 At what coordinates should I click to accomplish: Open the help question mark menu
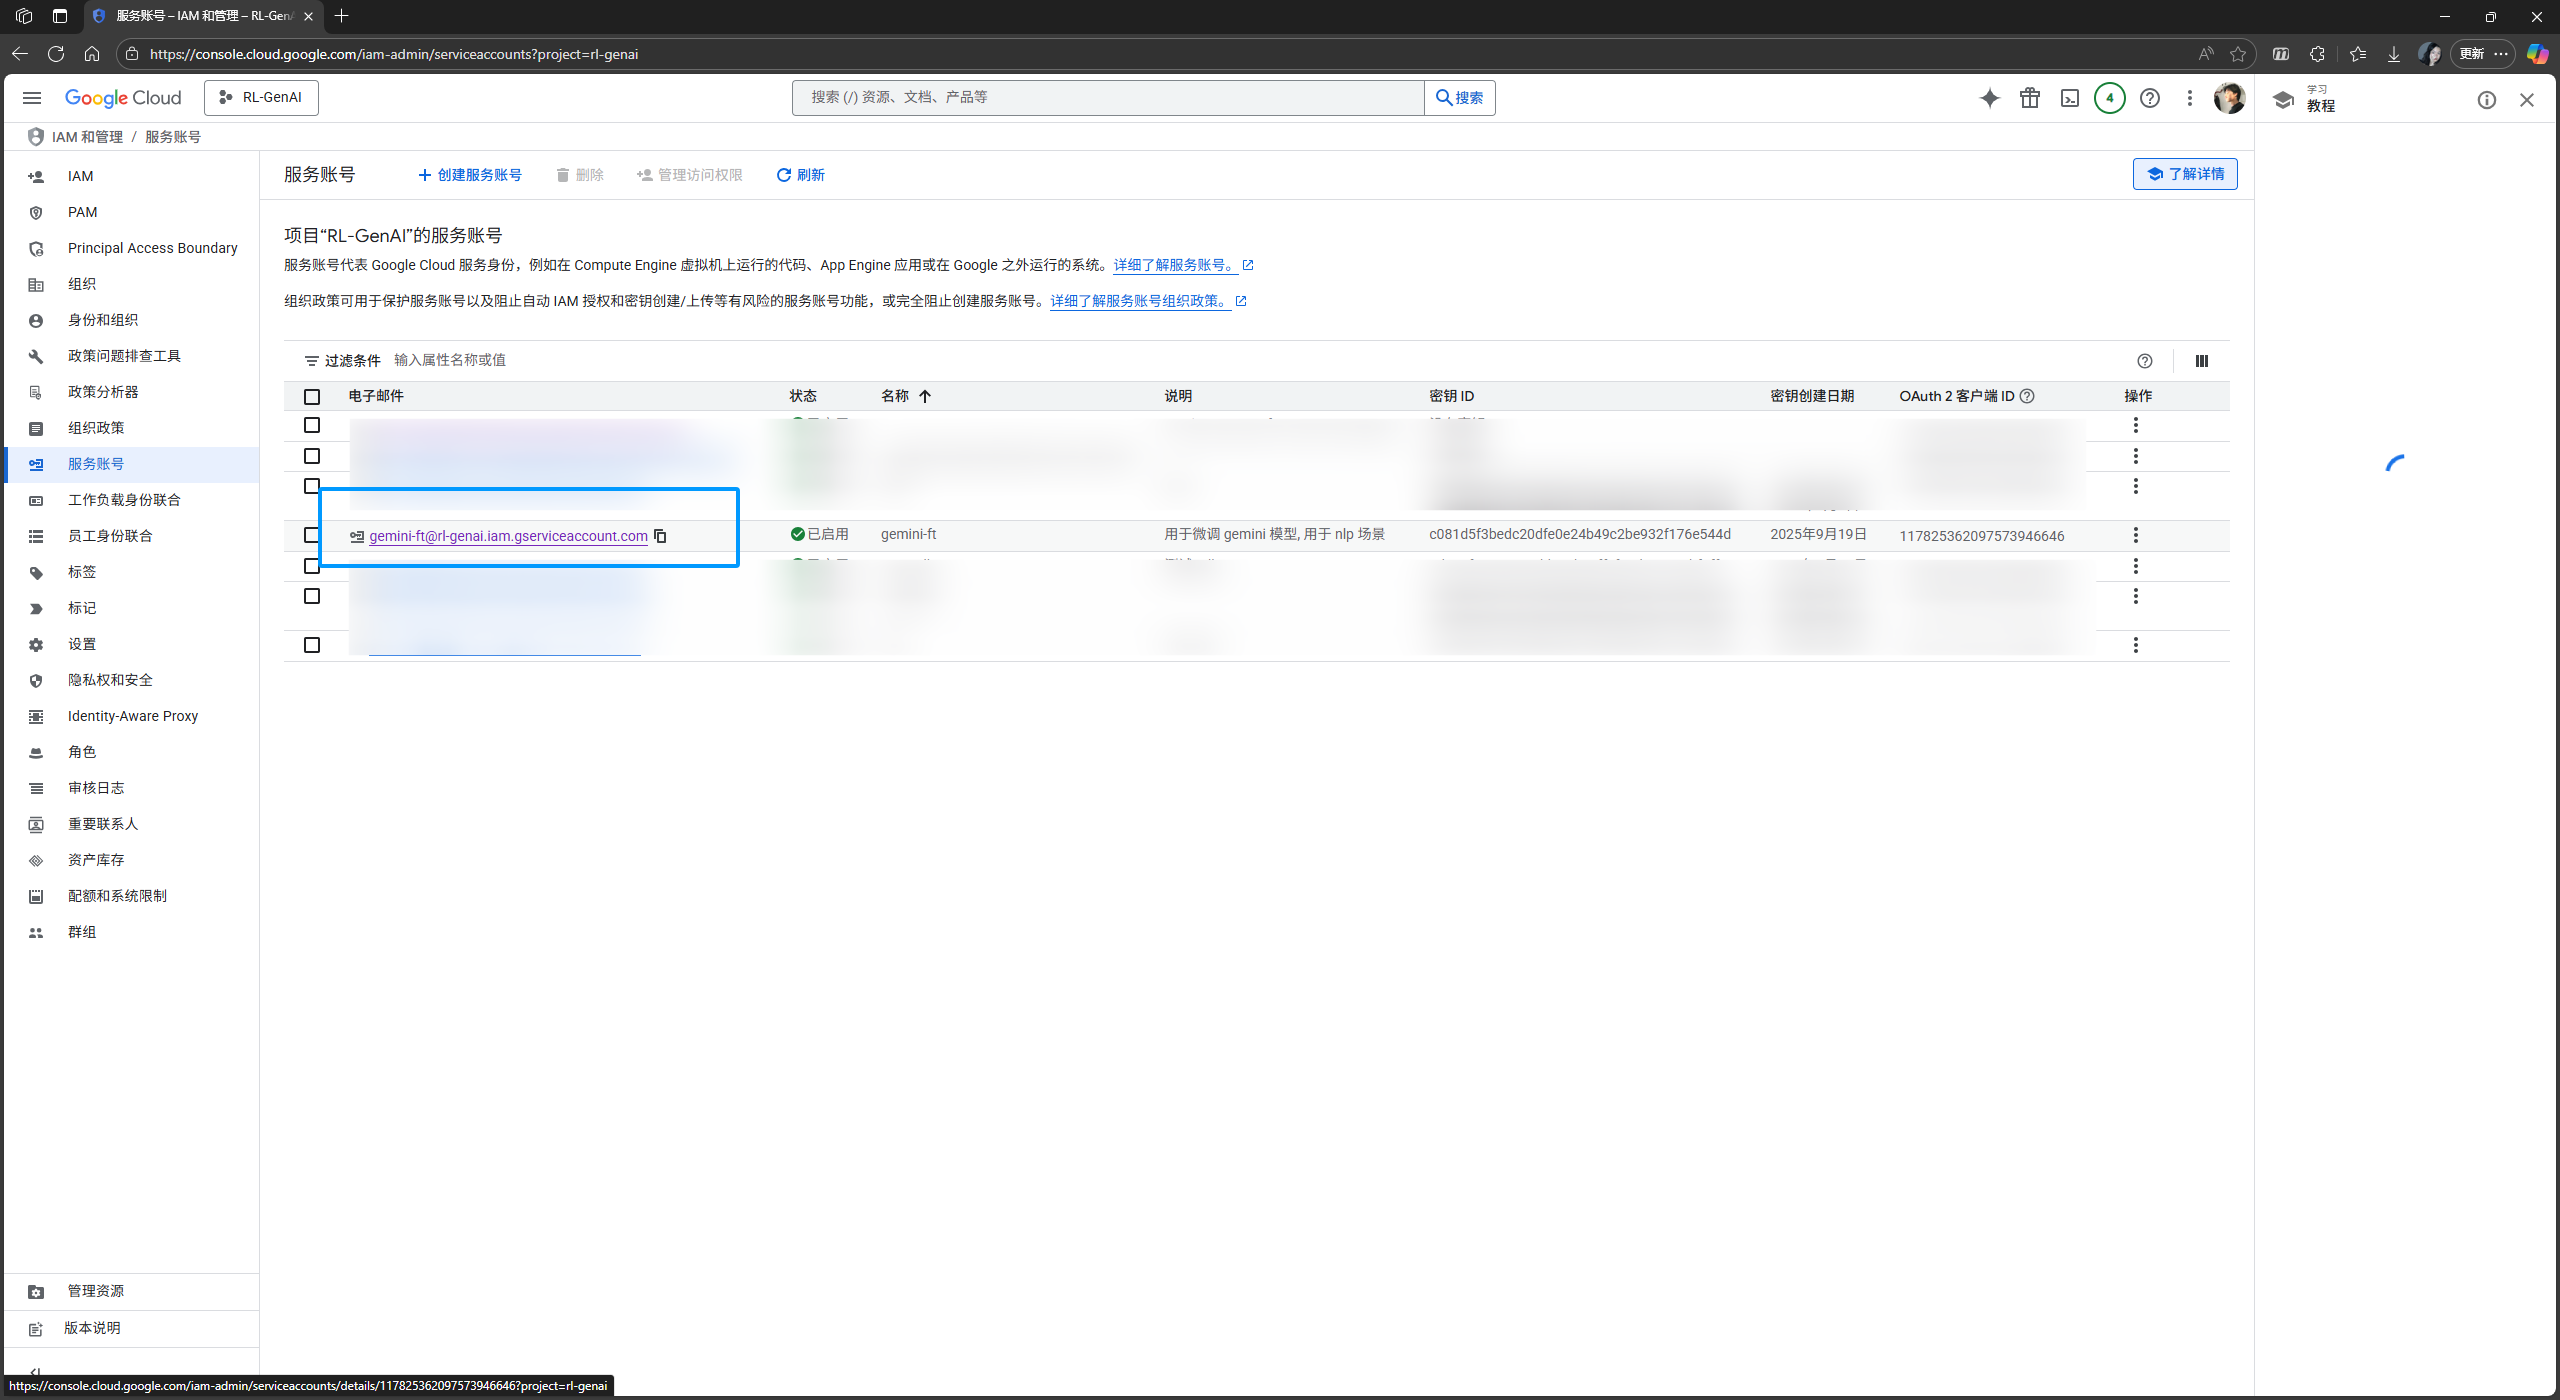2150,97
